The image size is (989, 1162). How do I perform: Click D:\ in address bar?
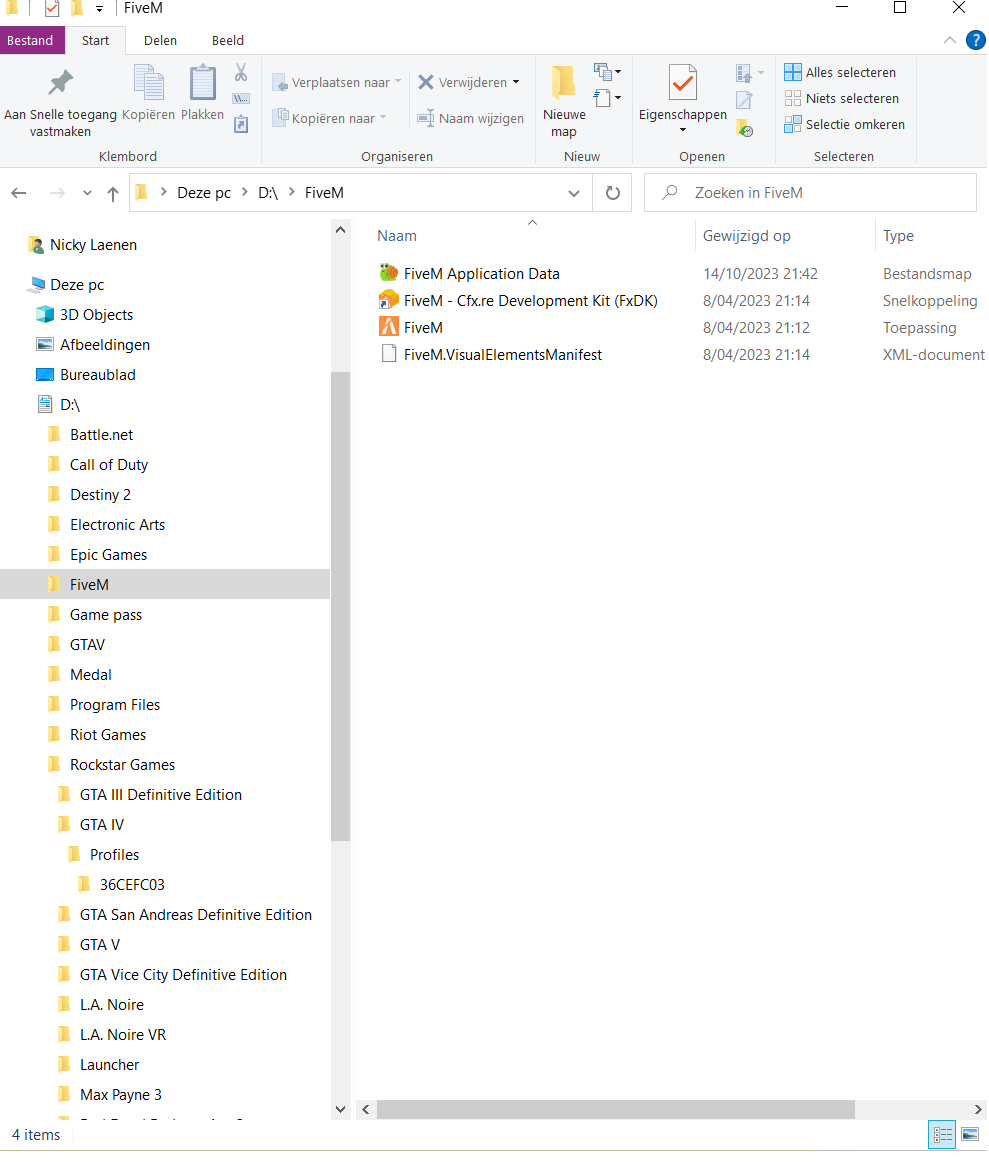[267, 193]
